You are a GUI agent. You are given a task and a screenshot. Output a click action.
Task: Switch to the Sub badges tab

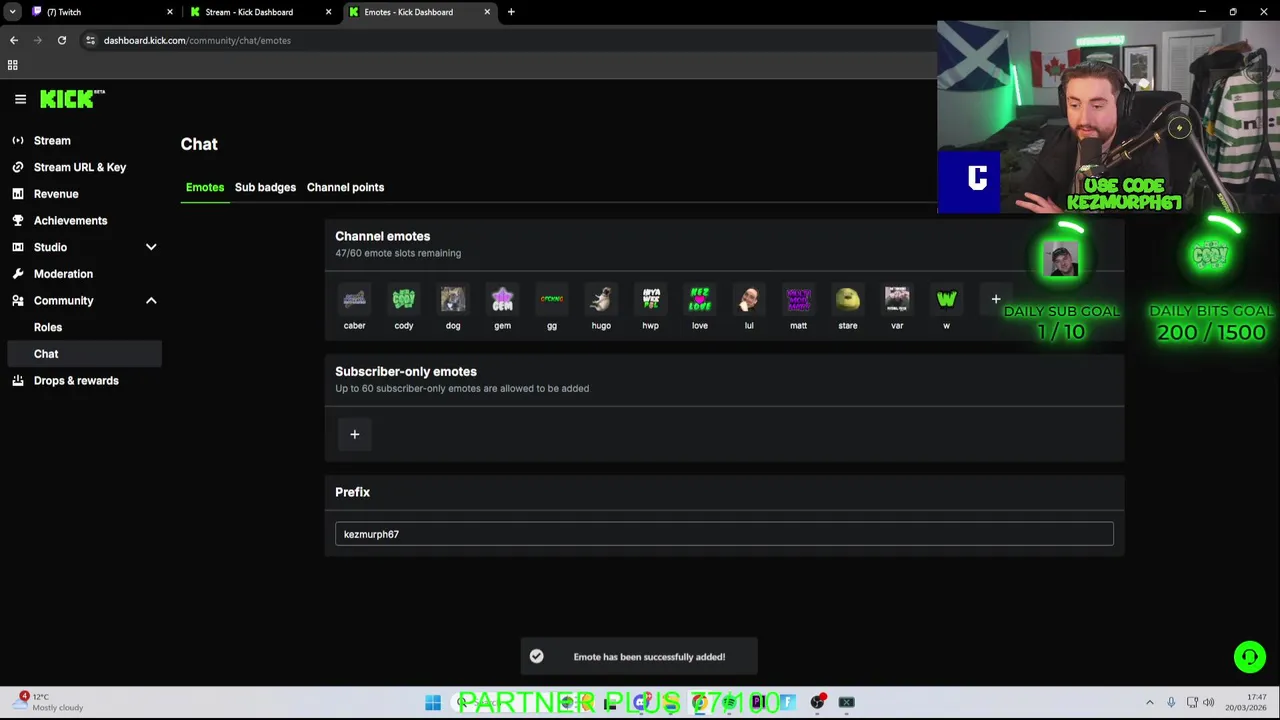pyautogui.click(x=265, y=187)
